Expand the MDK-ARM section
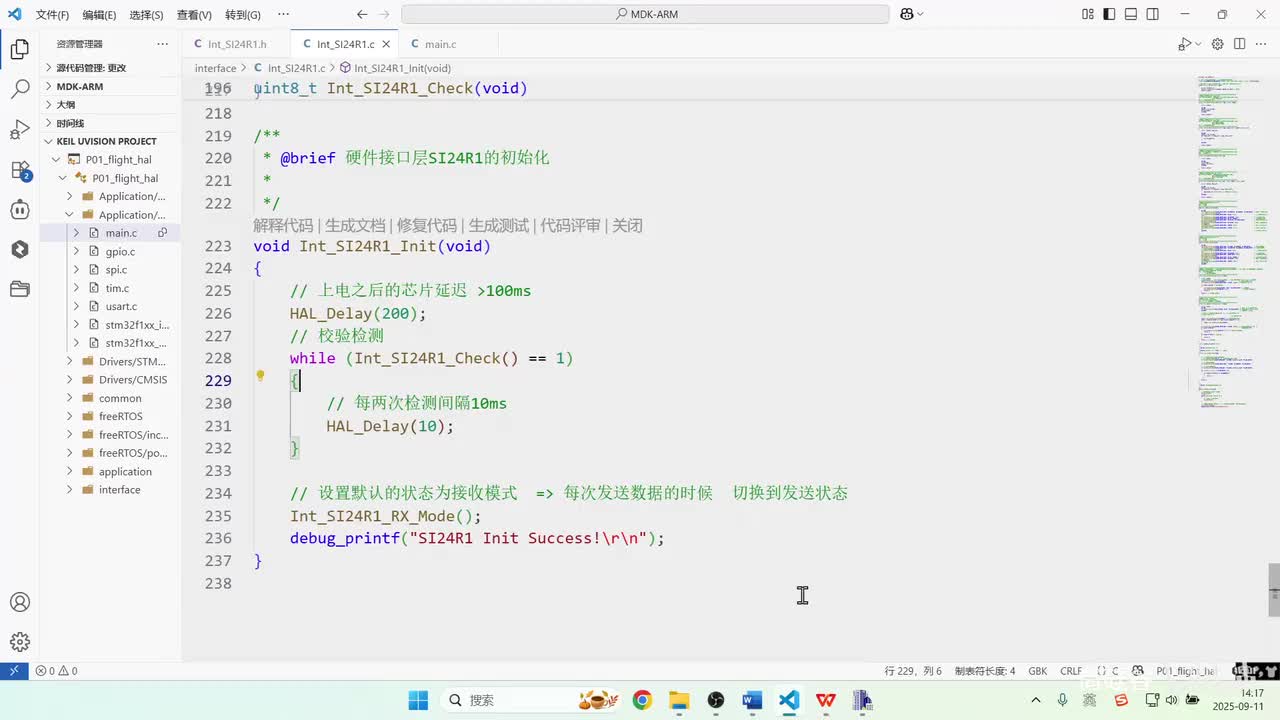This screenshot has height=720, width=1280. click(110, 86)
